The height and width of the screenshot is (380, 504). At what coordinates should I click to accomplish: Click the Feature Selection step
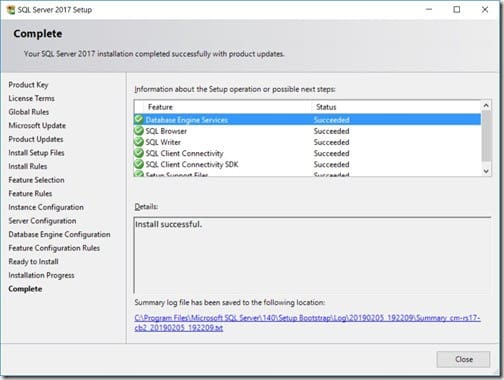point(36,180)
